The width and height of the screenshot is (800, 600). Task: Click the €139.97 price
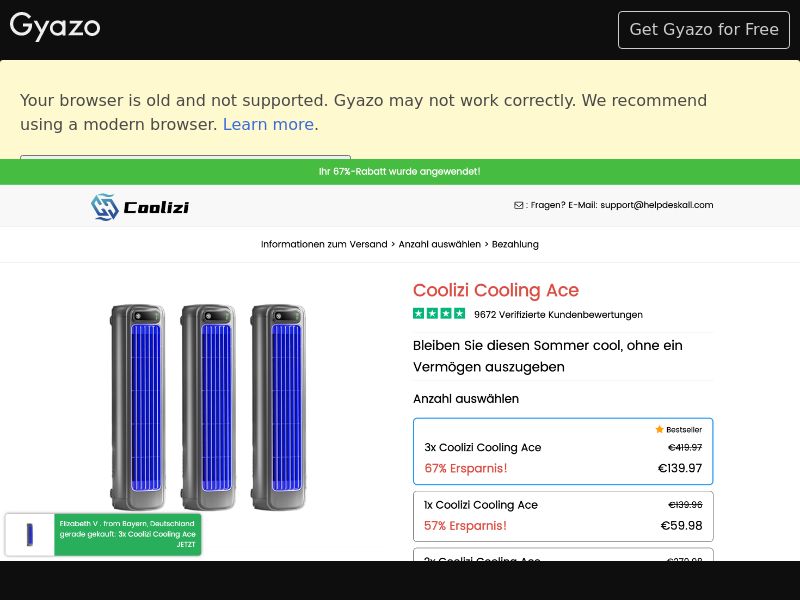click(x=680, y=468)
